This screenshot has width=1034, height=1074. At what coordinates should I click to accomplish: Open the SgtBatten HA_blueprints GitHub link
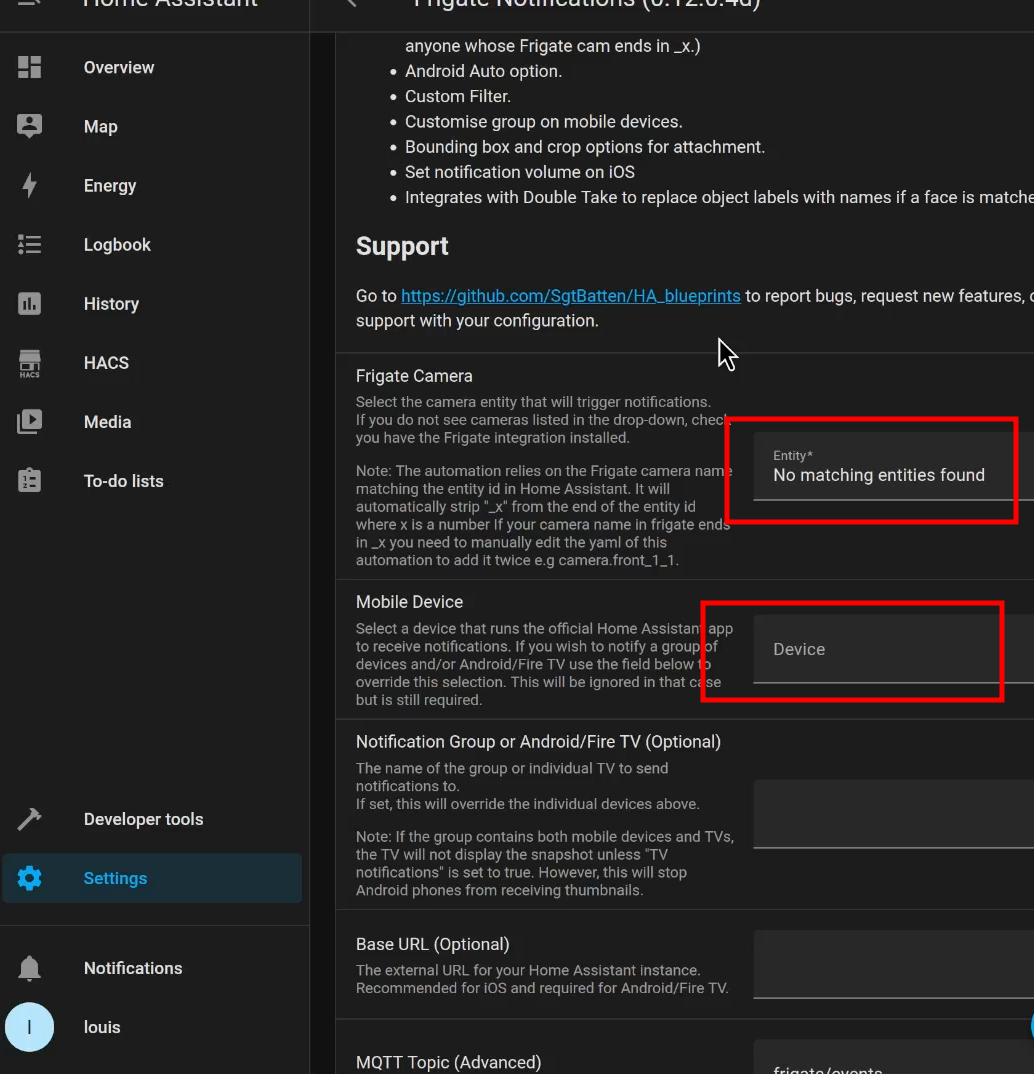tap(570, 296)
